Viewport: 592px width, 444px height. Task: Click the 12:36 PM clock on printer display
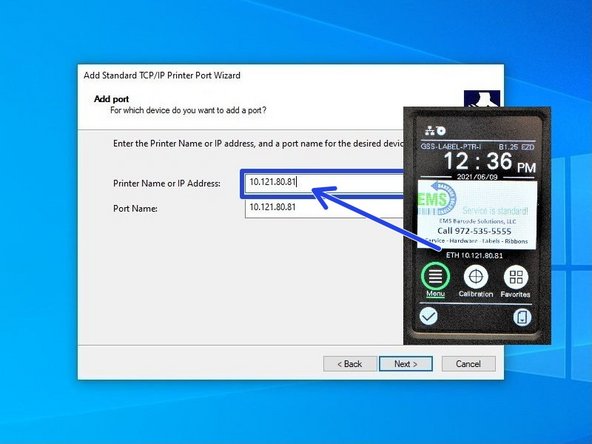(x=490, y=162)
